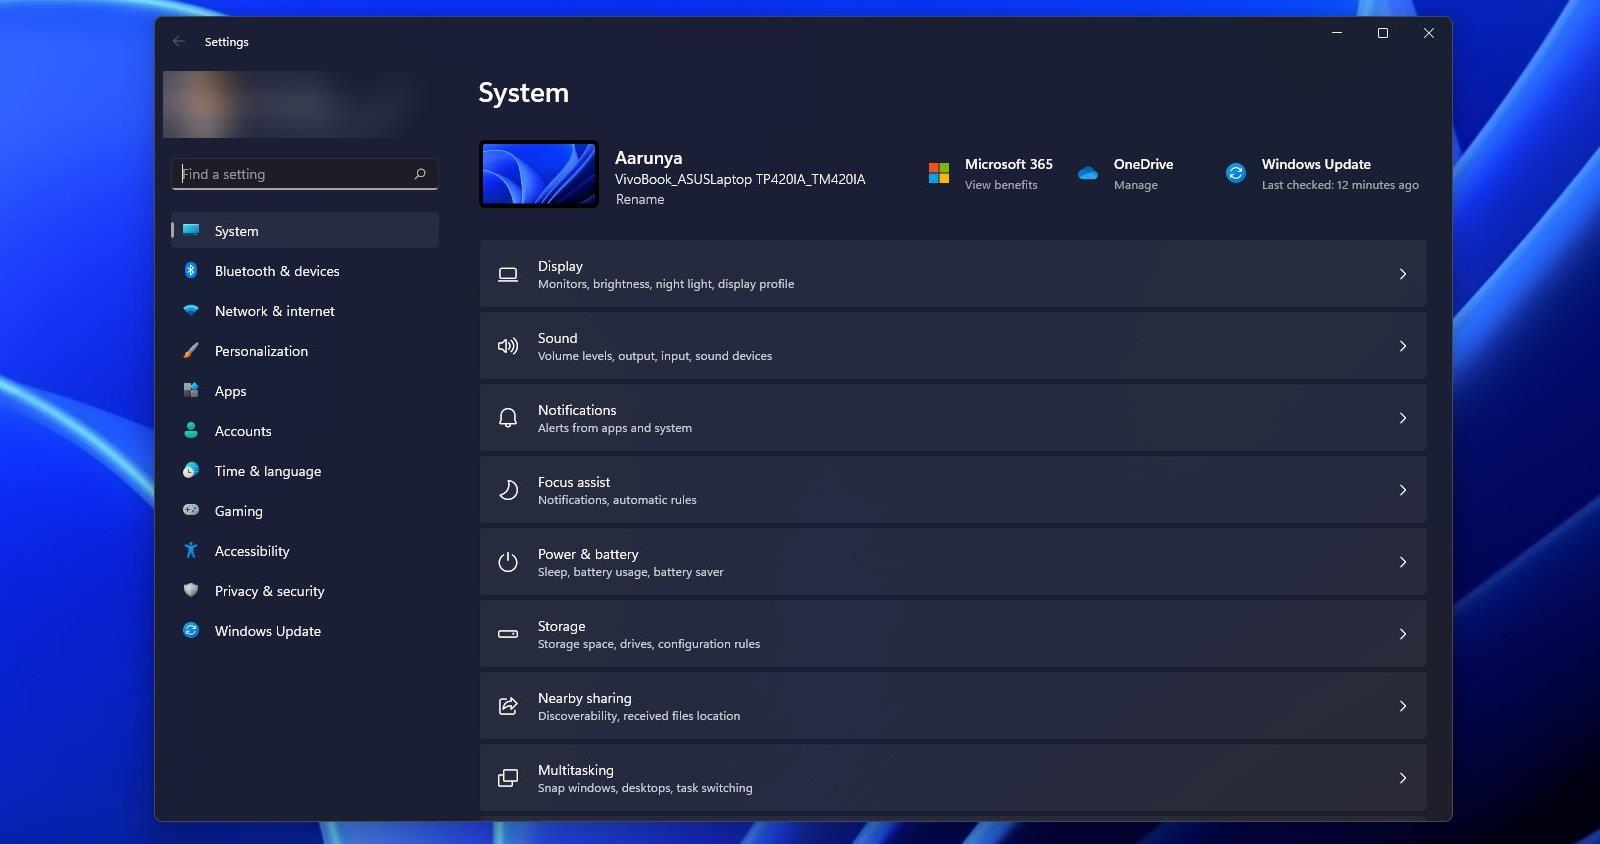
Task: Click the Multitasking windows icon
Action: (508, 778)
